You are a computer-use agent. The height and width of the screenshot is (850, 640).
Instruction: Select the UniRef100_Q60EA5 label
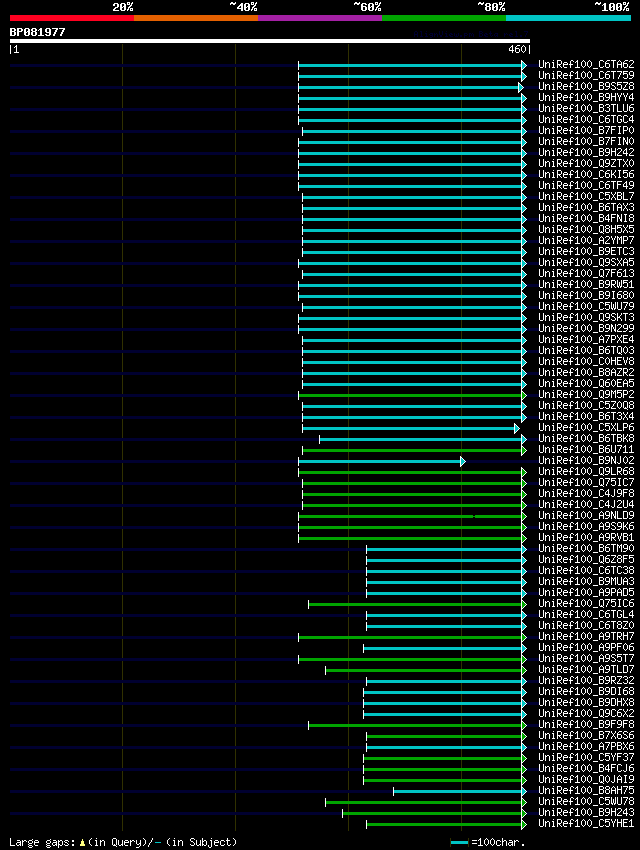point(586,384)
